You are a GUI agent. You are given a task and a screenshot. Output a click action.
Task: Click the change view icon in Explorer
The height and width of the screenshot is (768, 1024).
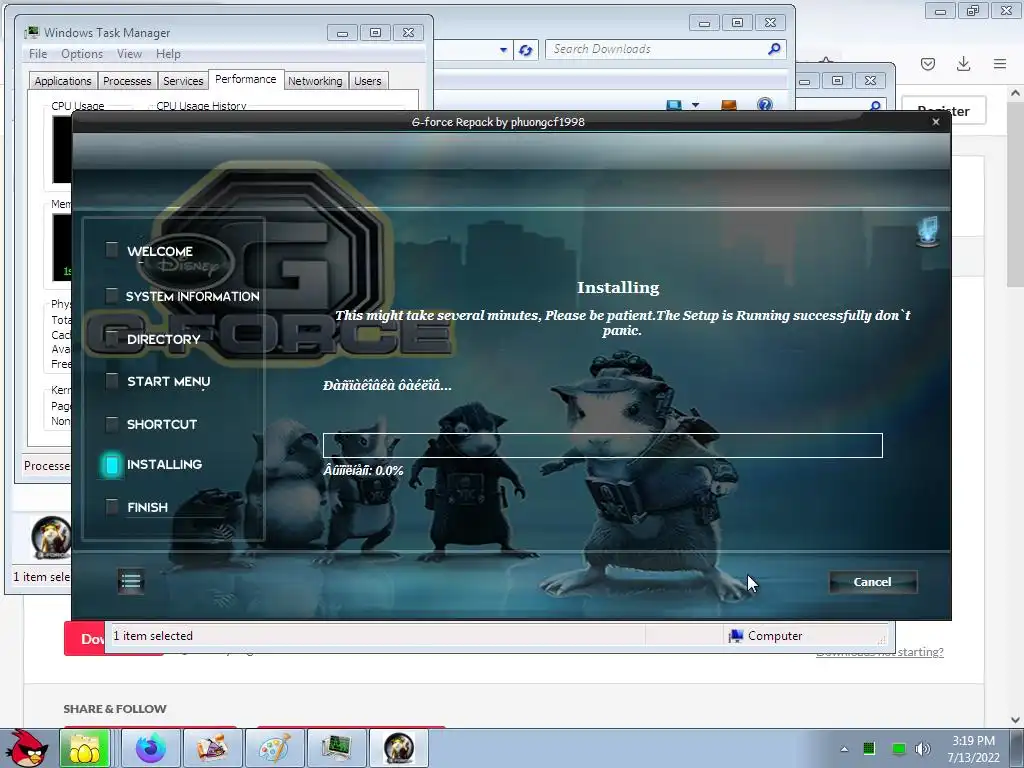pyautogui.click(x=674, y=104)
